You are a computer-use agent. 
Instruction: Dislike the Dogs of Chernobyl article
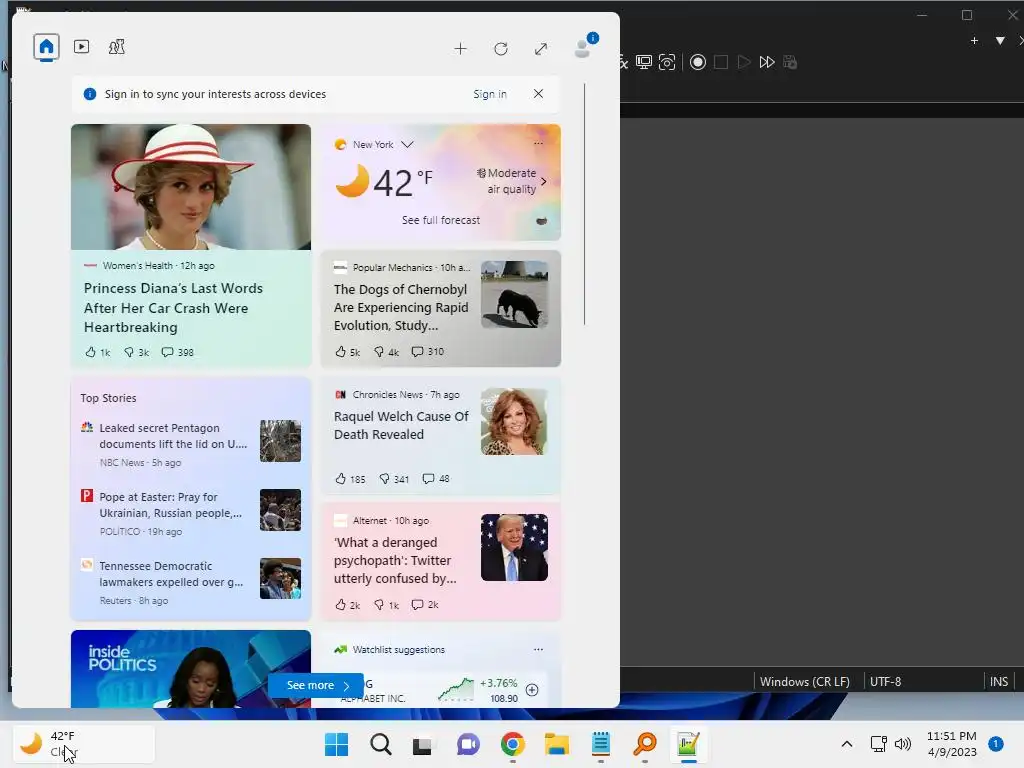(x=386, y=352)
